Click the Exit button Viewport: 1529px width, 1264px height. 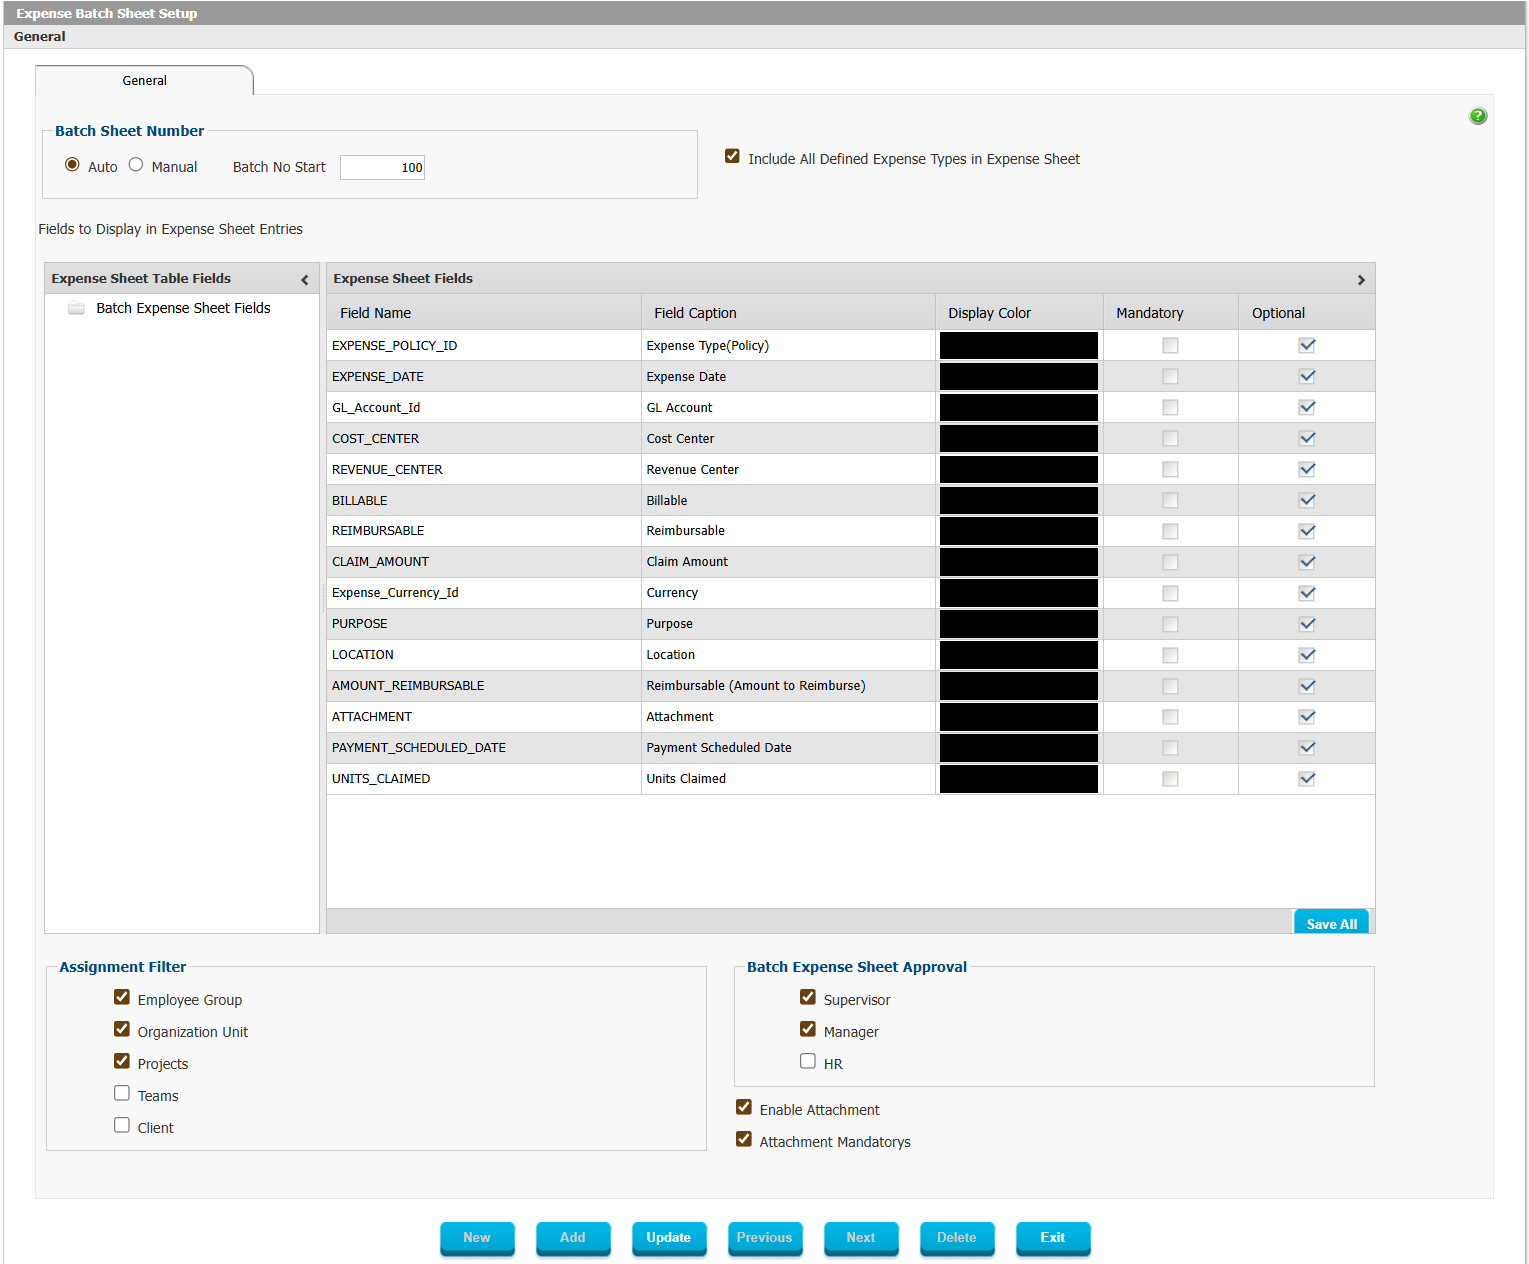tap(1053, 1238)
